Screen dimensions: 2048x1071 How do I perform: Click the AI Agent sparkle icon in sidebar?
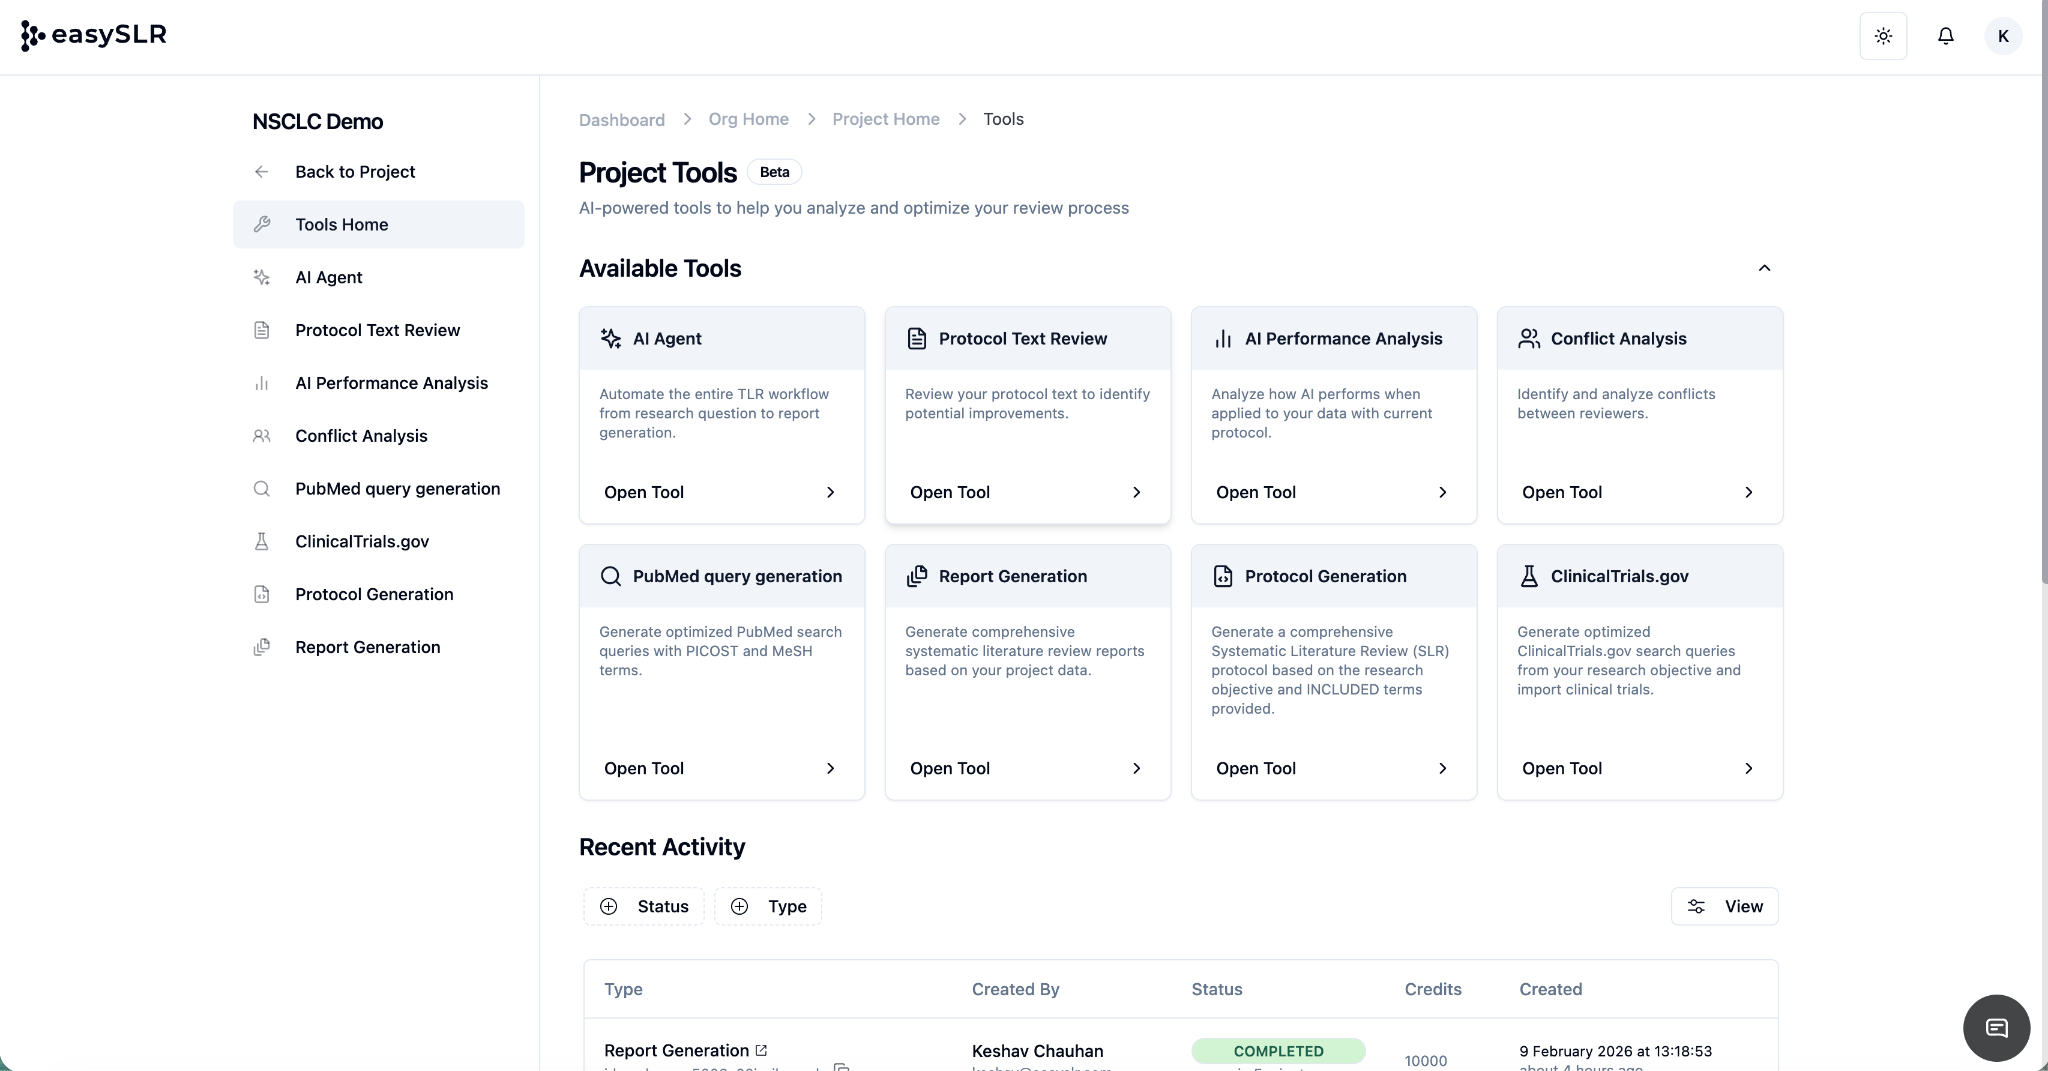[262, 277]
